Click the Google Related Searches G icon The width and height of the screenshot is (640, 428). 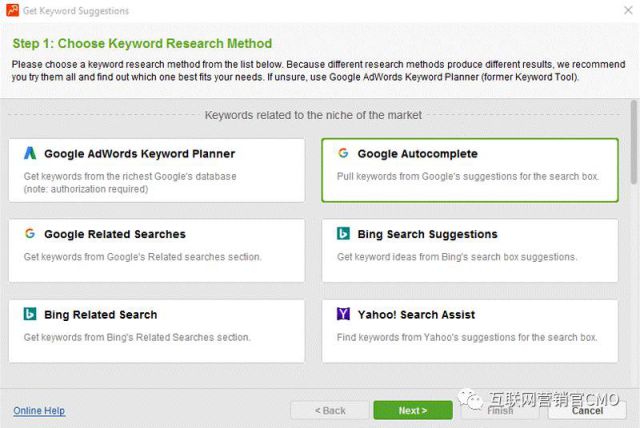click(x=30, y=234)
